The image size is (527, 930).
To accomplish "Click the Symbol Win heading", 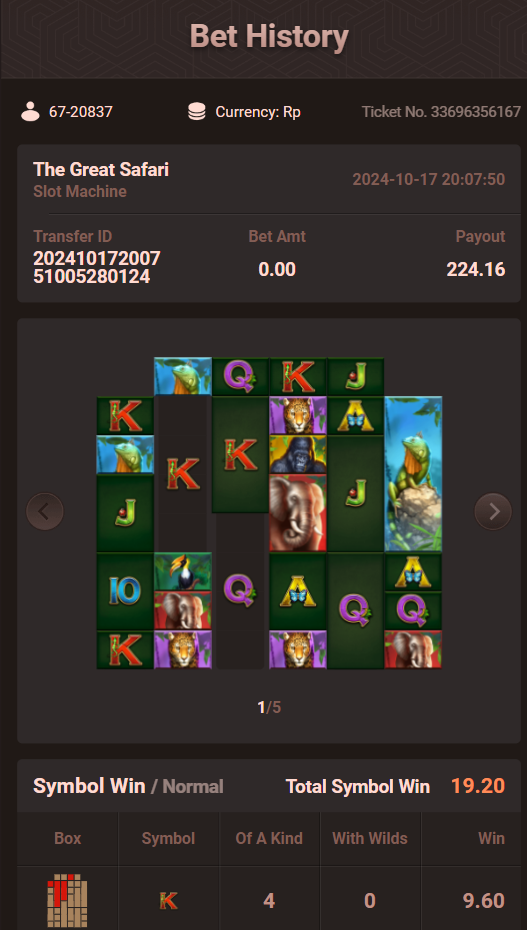I will click(x=89, y=786).
